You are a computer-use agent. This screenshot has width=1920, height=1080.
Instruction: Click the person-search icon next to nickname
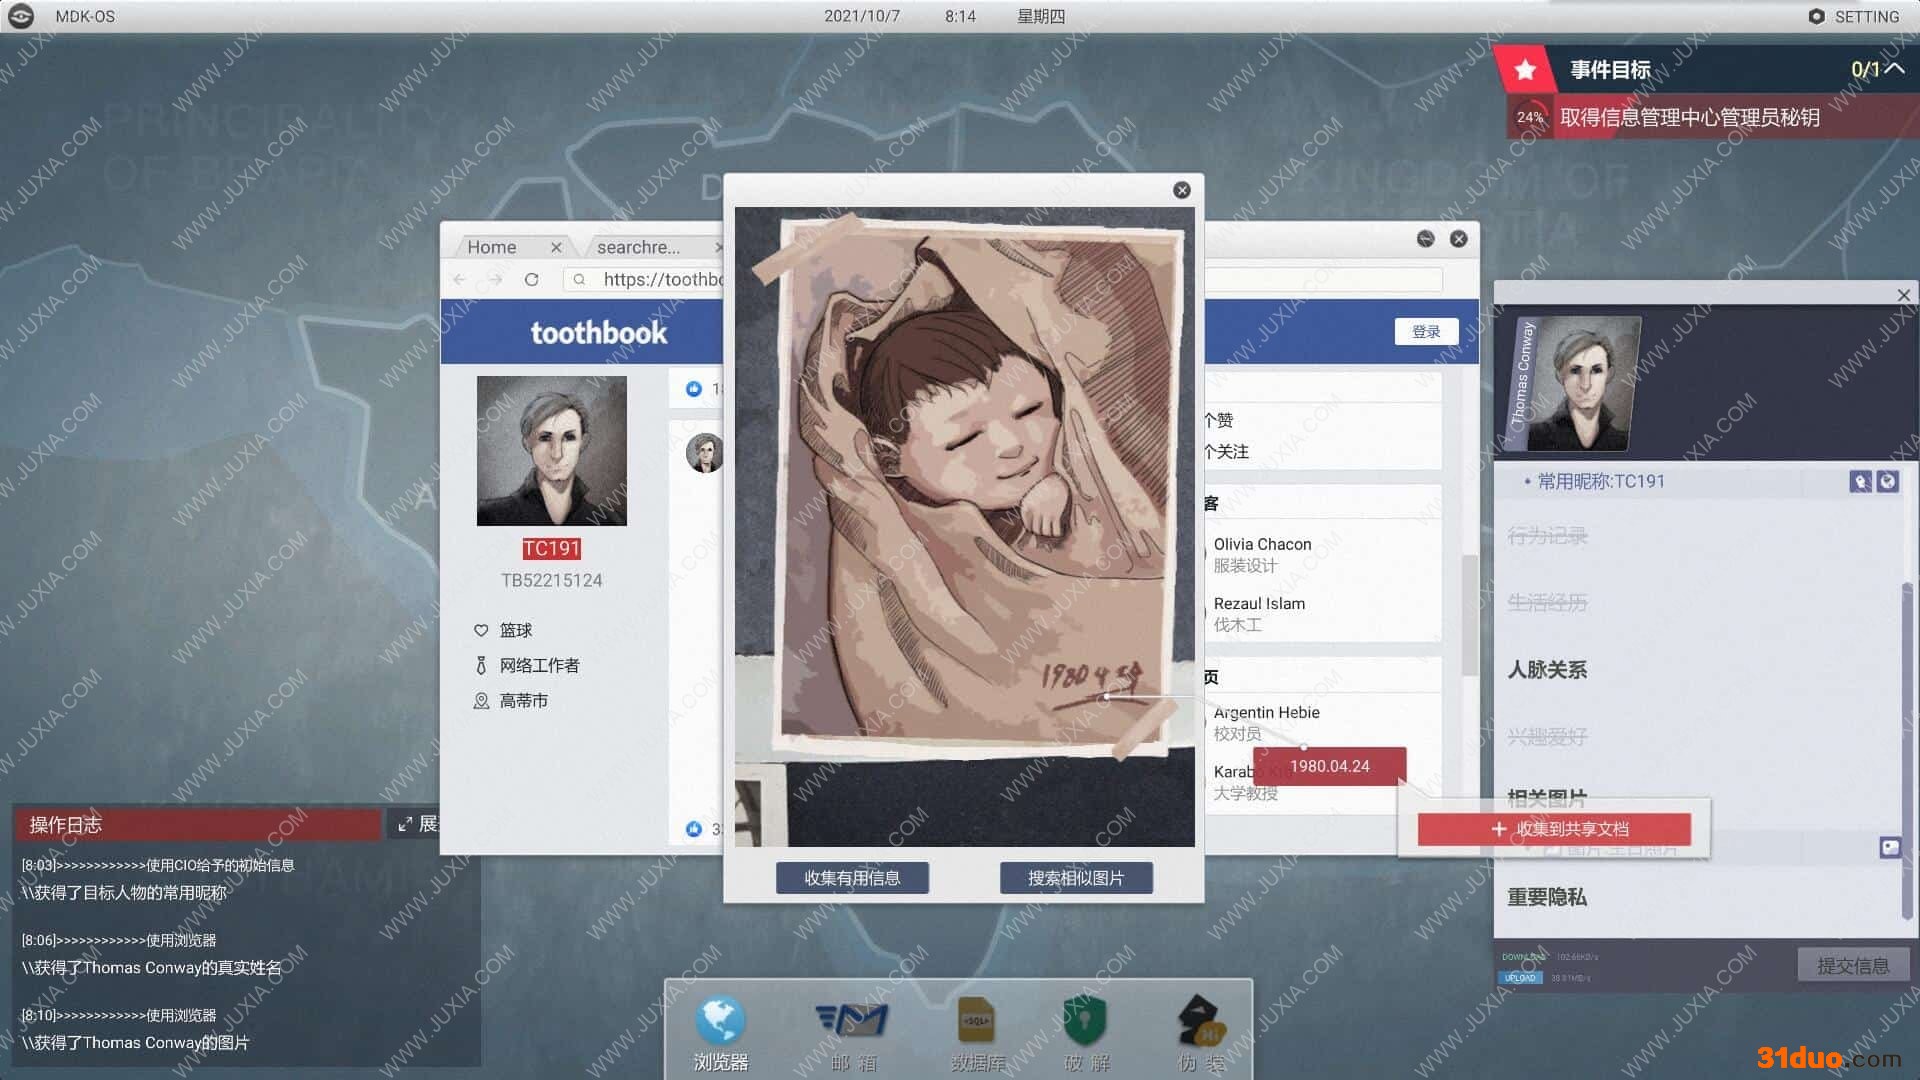pos(1860,482)
